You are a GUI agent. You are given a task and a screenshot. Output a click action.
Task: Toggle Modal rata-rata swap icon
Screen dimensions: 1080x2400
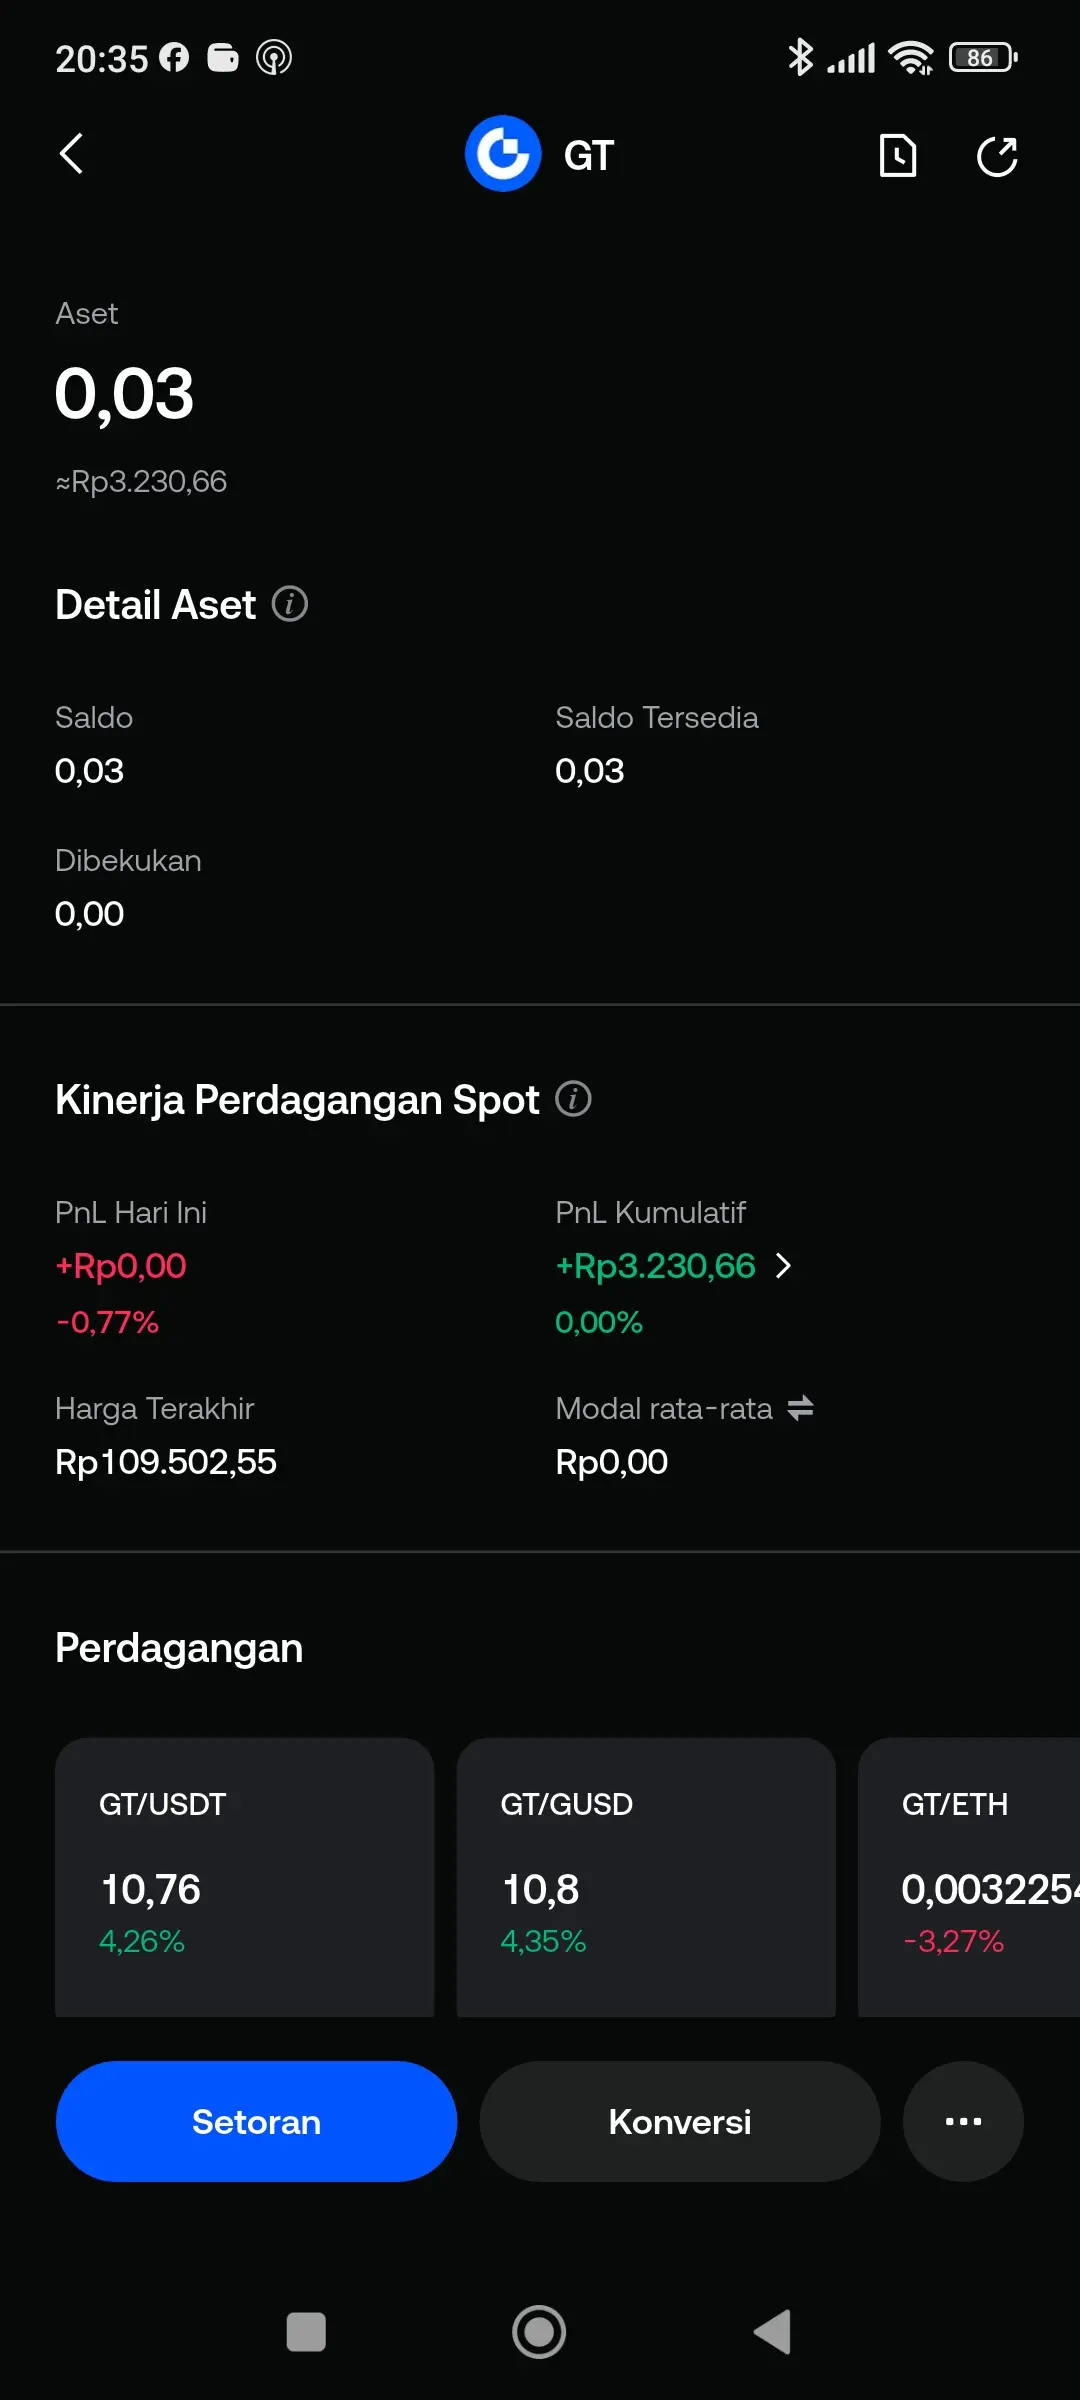[800, 1408]
